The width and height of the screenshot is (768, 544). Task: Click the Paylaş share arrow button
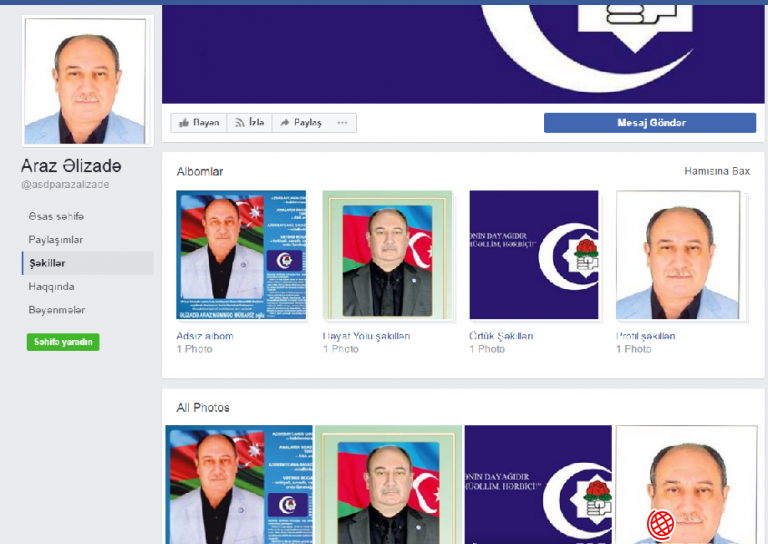(300, 123)
